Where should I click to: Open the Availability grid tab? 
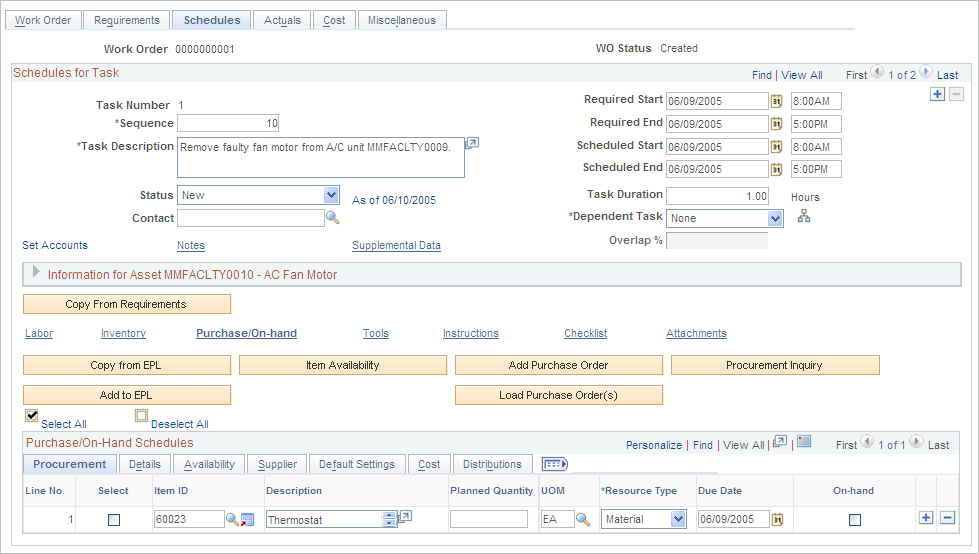209,464
